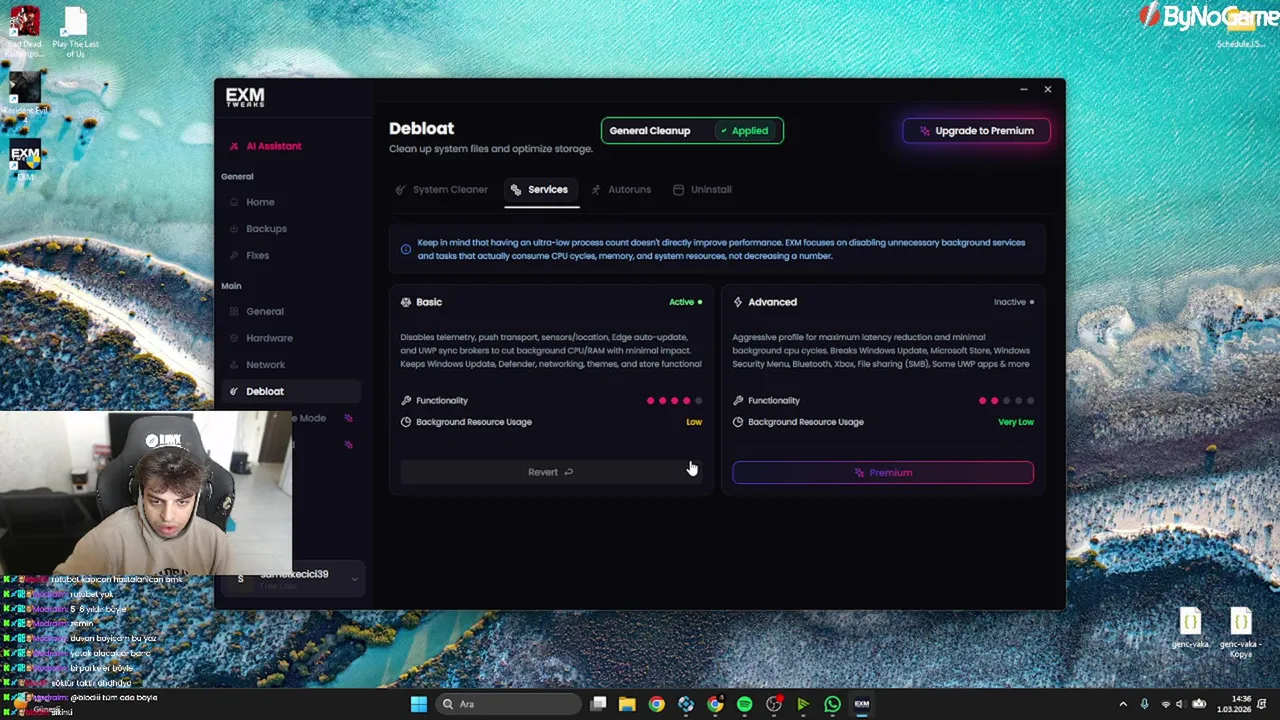Open WhatsApp from the taskbar

[832, 704]
